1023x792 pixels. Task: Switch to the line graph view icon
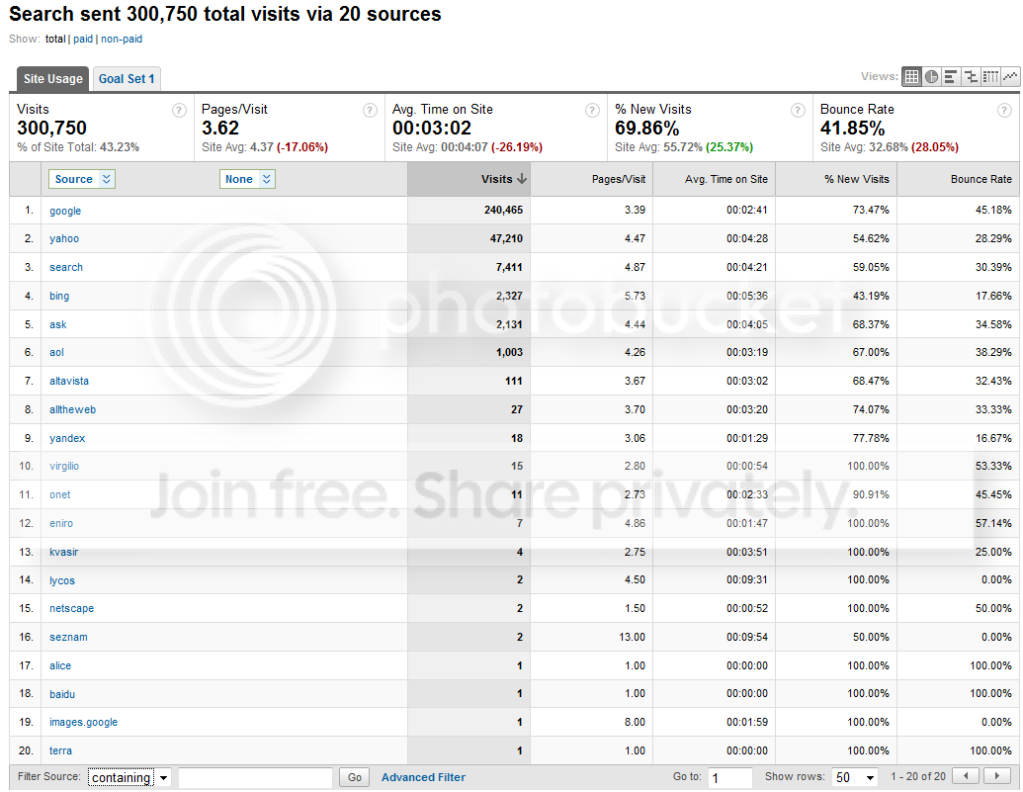tap(1010, 77)
